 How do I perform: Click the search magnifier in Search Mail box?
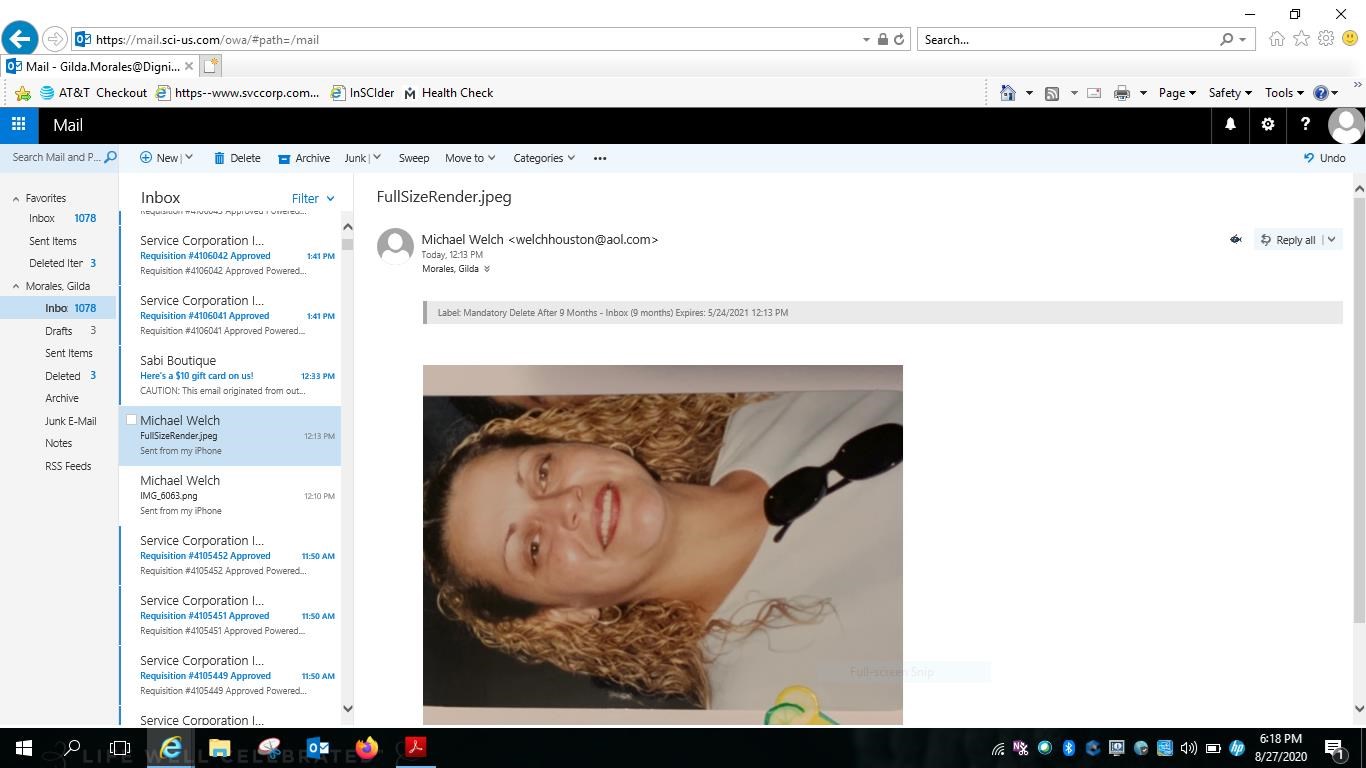point(110,157)
